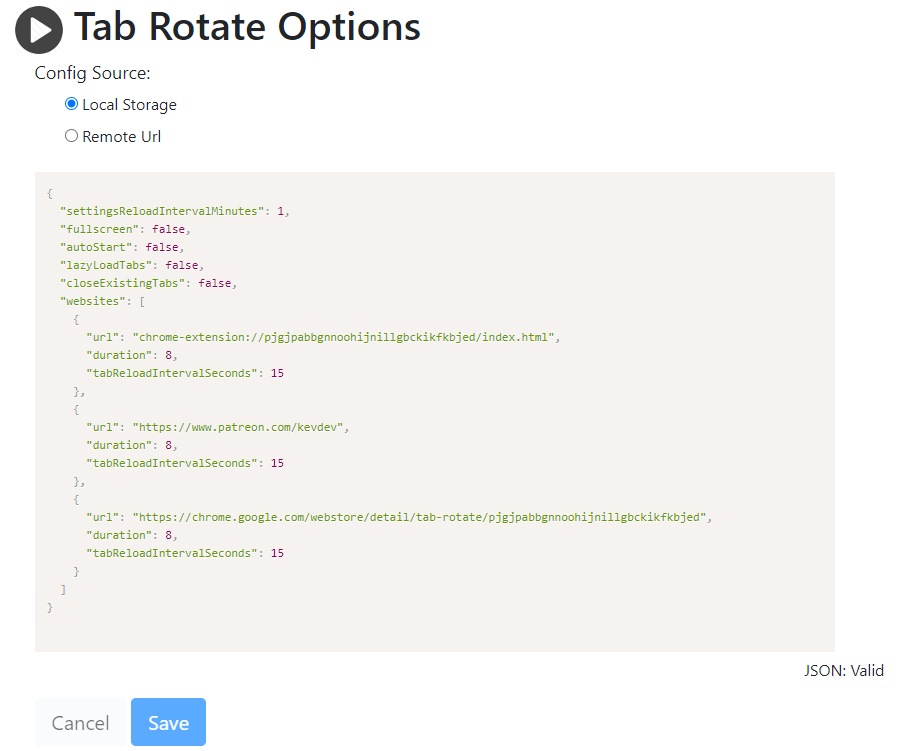This screenshot has height=751, width=906.
Task: Click the "closeExistingTabs": false line
Action: pyautogui.click(x=148, y=283)
